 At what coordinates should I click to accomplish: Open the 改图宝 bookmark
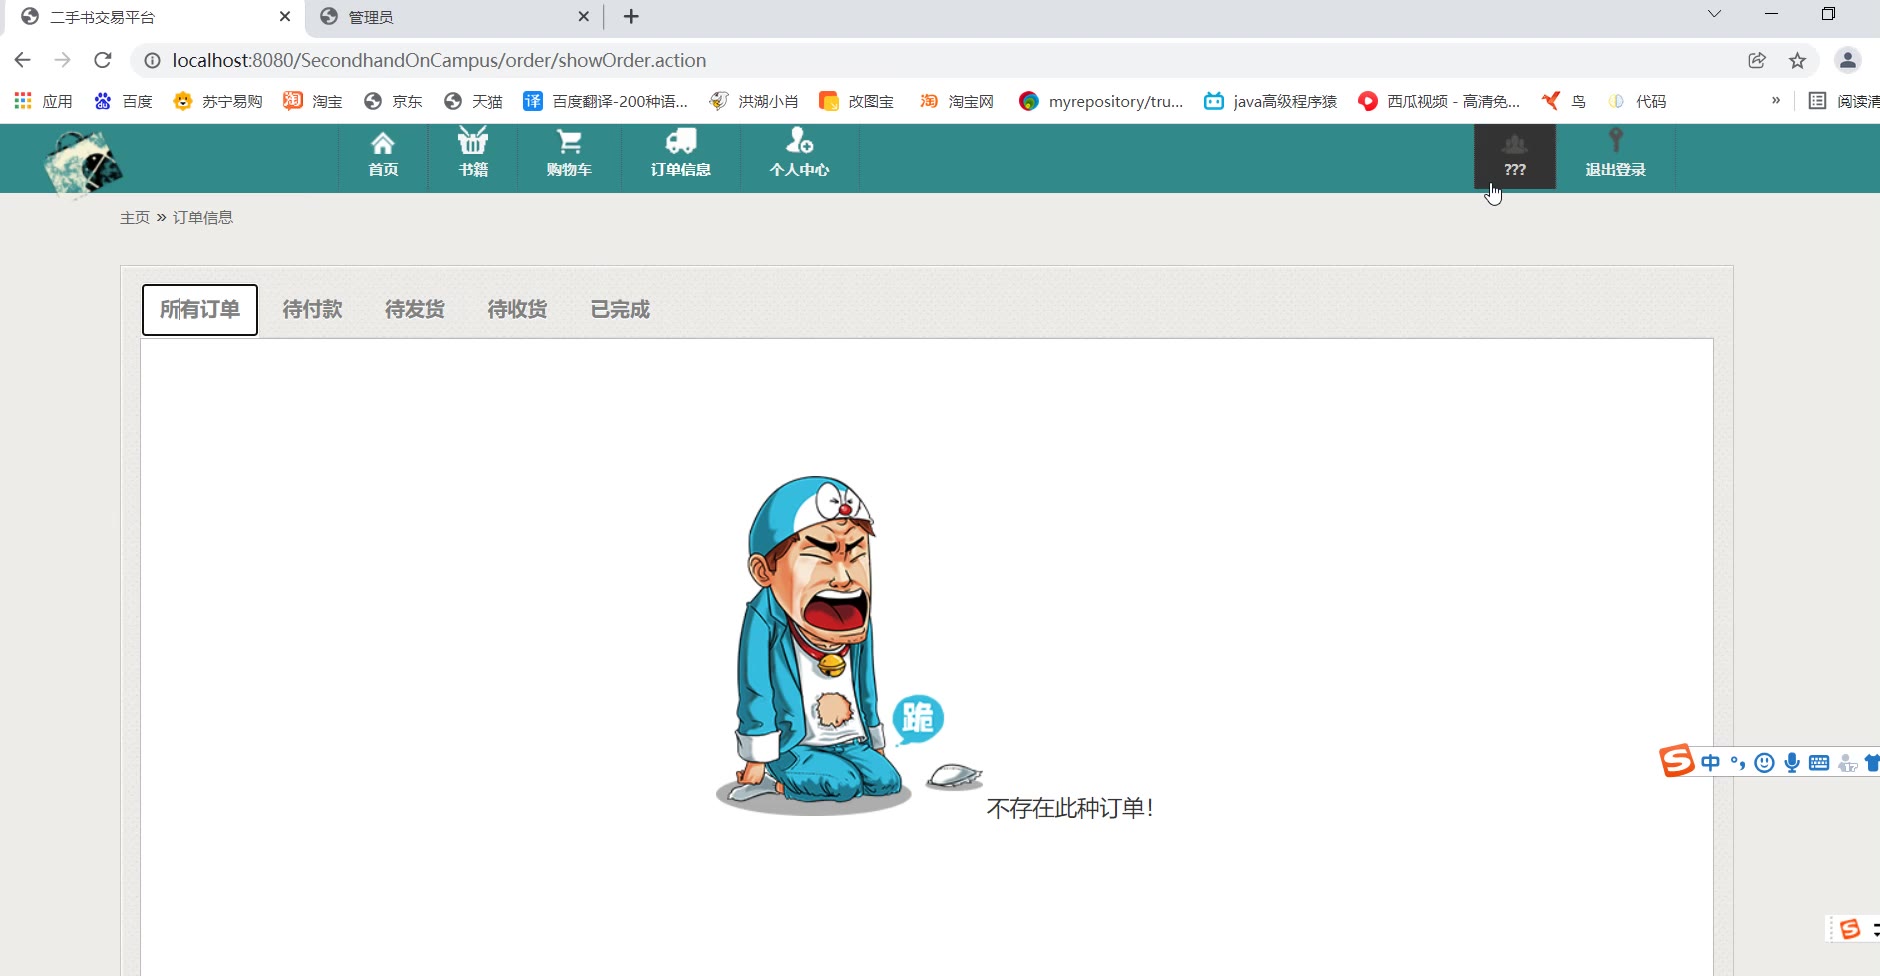[x=857, y=101]
